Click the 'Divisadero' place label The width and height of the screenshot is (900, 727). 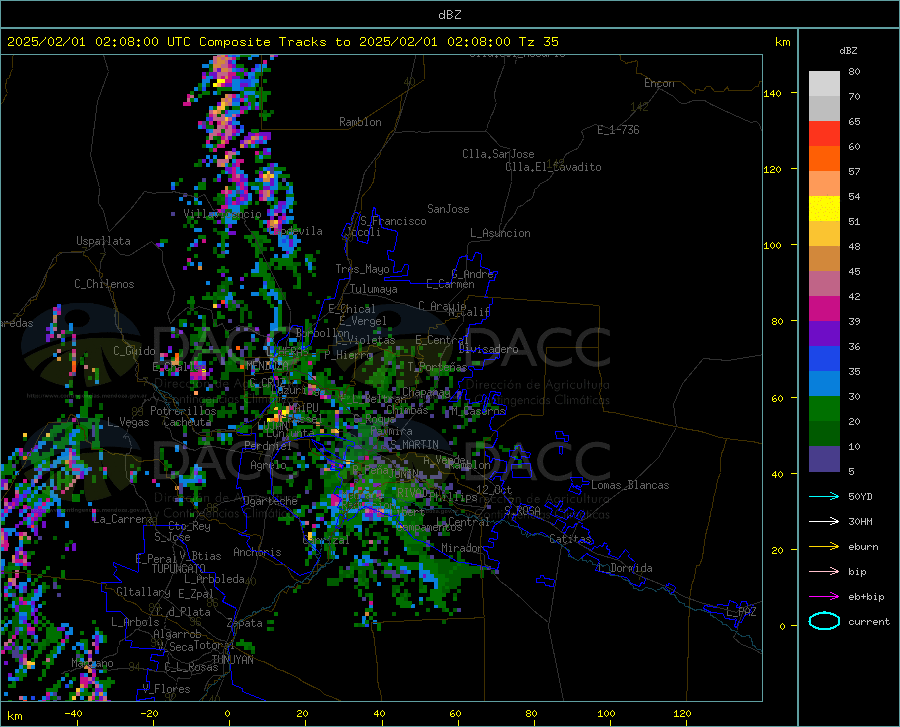coord(488,349)
